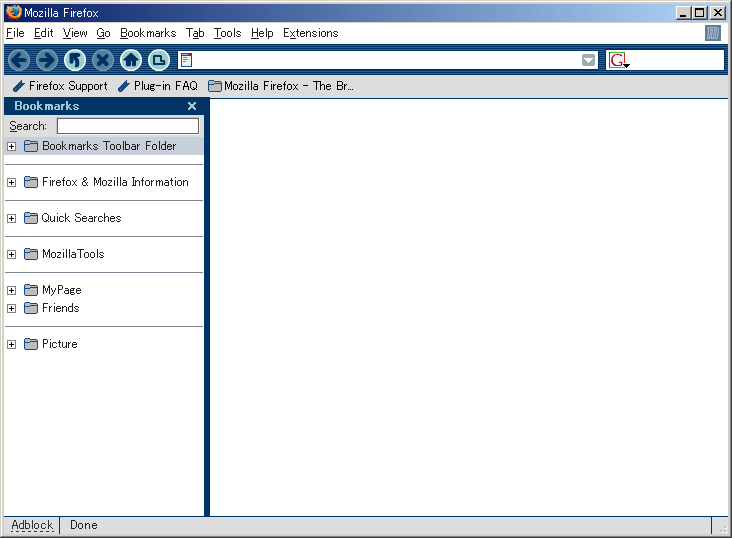Open the Tab menu
Image resolution: width=732 pixels, height=538 pixels.
pyautogui.click(x=195, y=33)
